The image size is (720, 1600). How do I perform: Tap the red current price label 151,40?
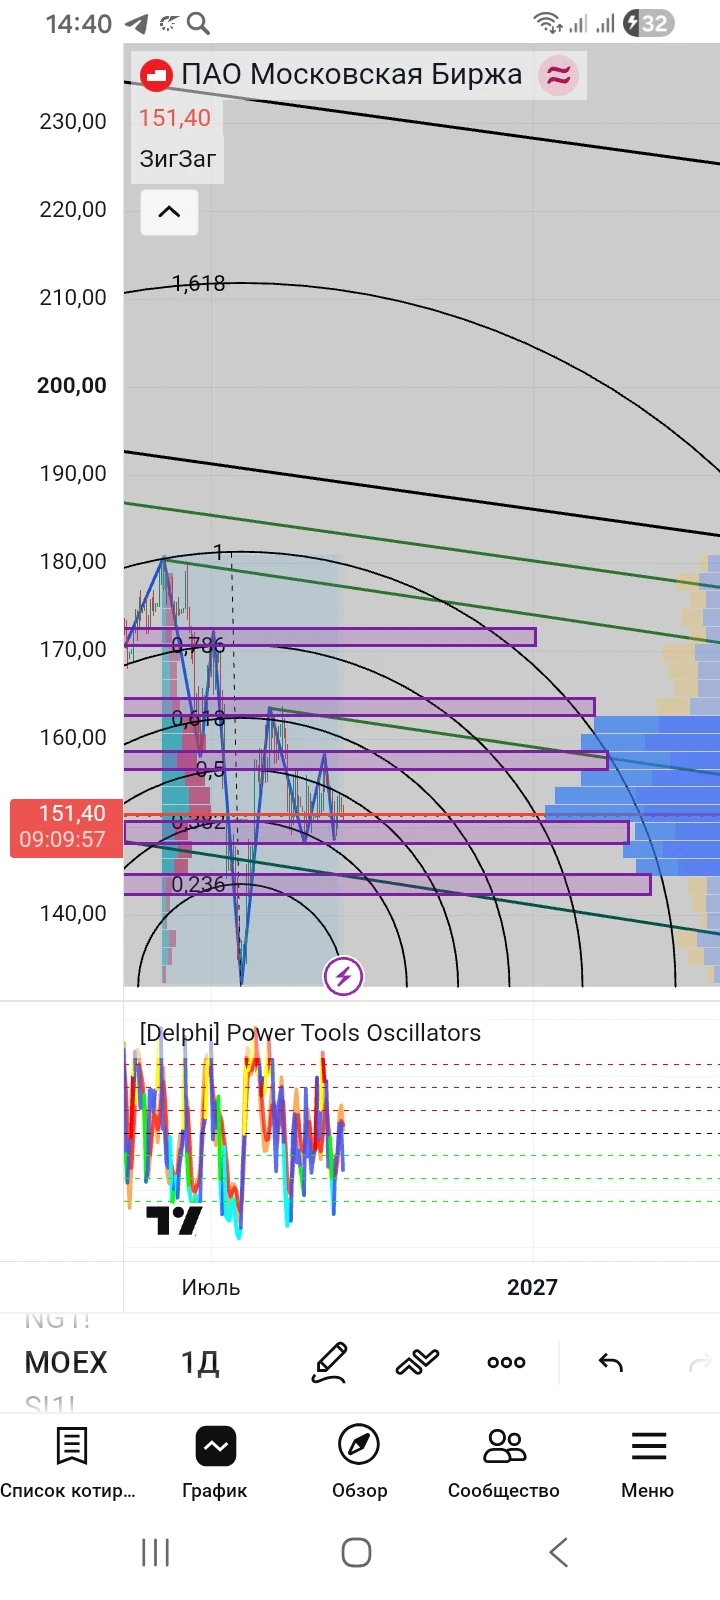66,827
